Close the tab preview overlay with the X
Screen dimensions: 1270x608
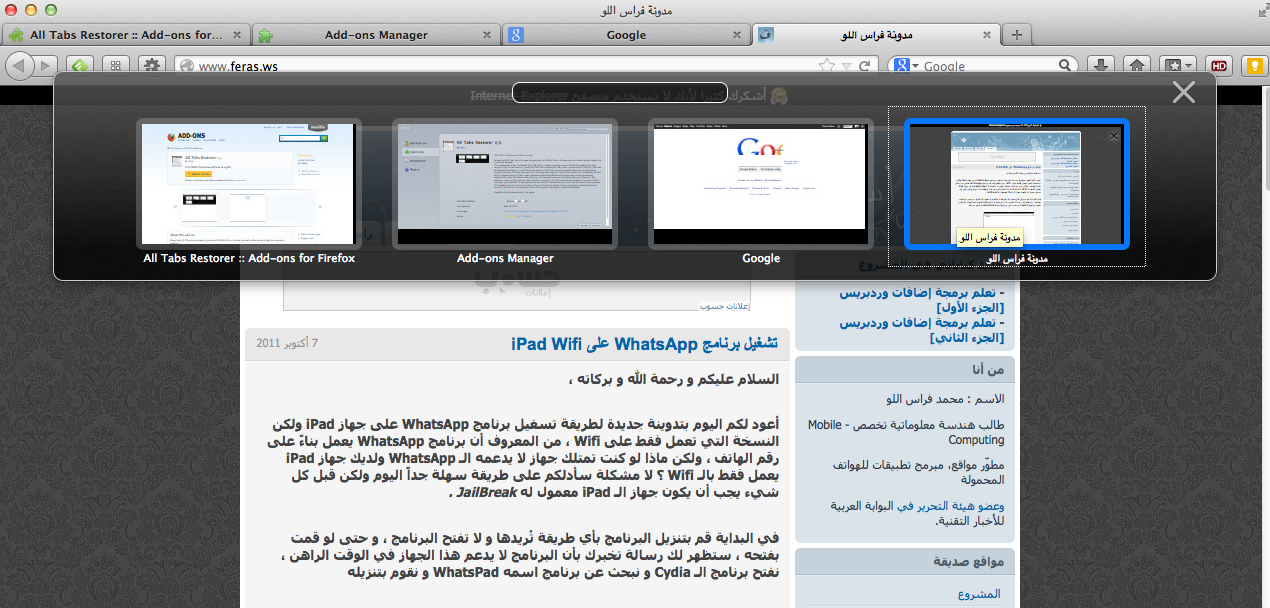(x=1184, y=93)
